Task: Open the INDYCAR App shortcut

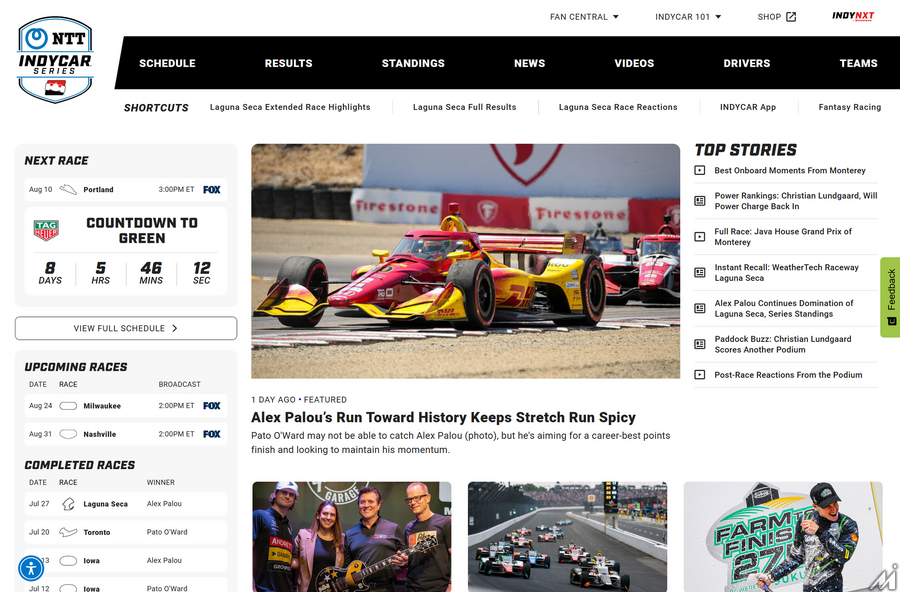Action: tap(748, 107)
